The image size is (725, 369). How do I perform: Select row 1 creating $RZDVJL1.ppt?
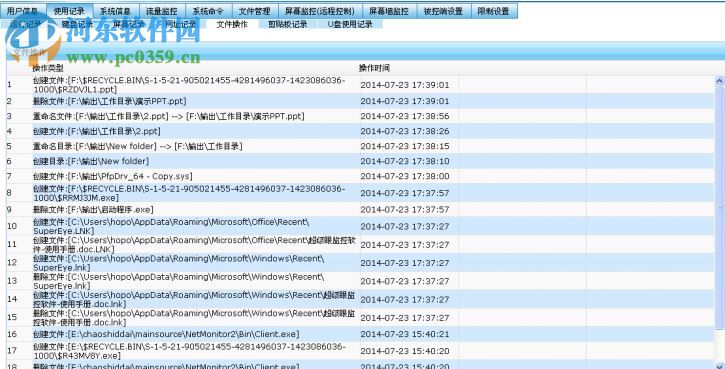point(360,85)
